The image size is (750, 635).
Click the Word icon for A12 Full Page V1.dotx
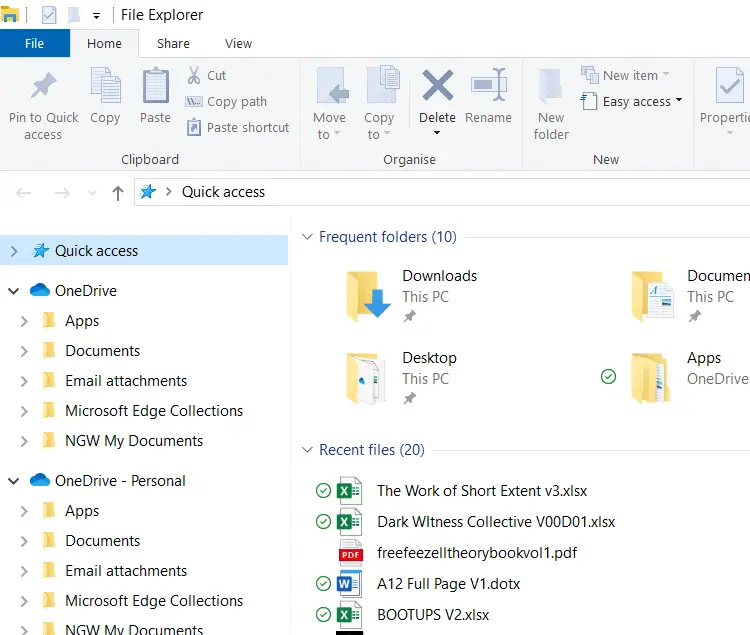click(350, 584)
